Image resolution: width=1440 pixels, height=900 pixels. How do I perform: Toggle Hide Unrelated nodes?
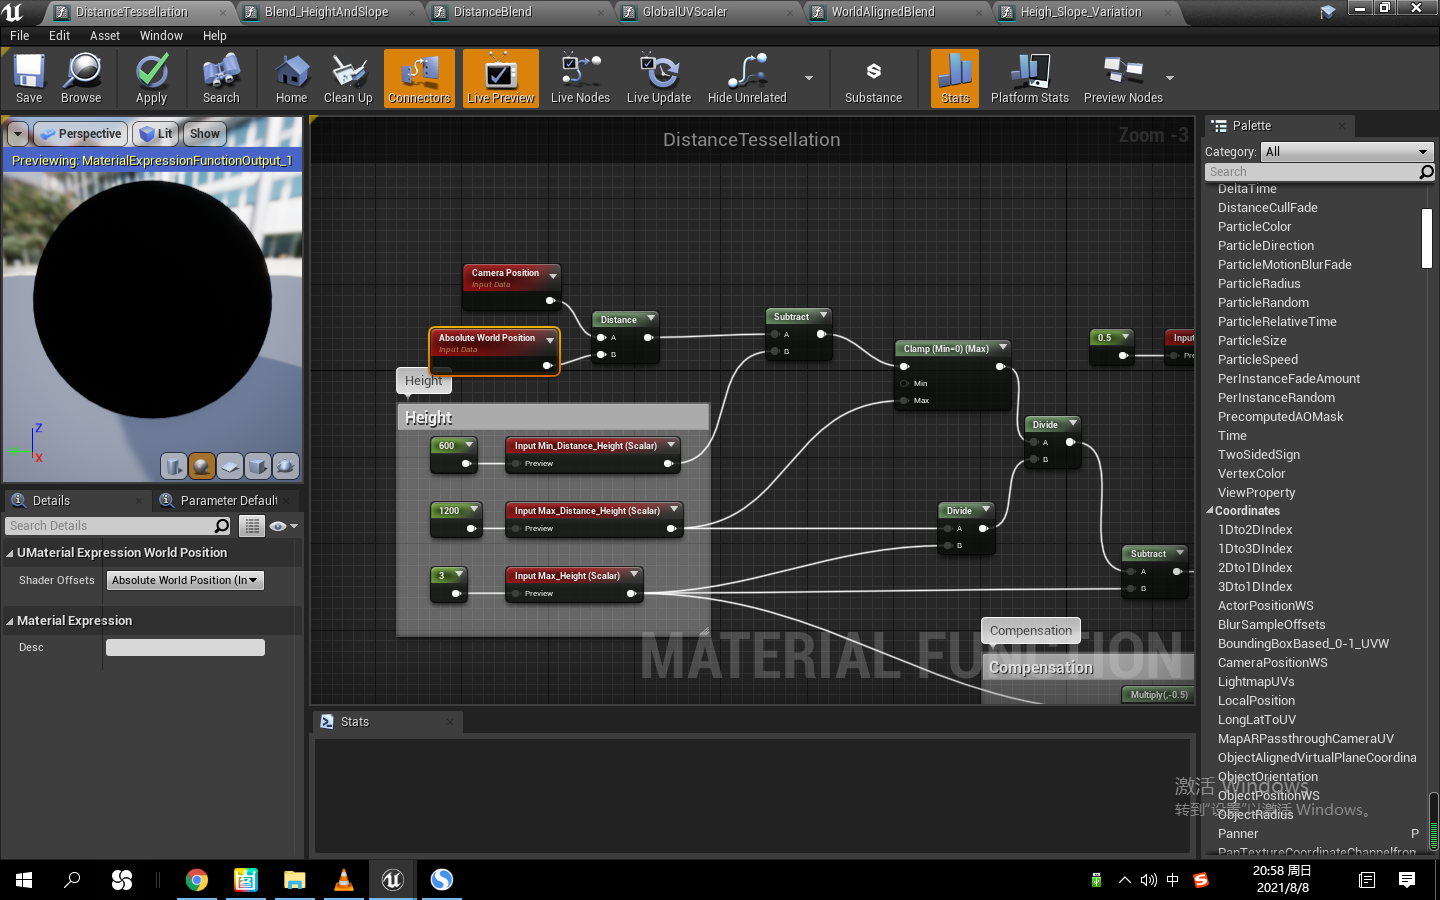pos(747,78)
